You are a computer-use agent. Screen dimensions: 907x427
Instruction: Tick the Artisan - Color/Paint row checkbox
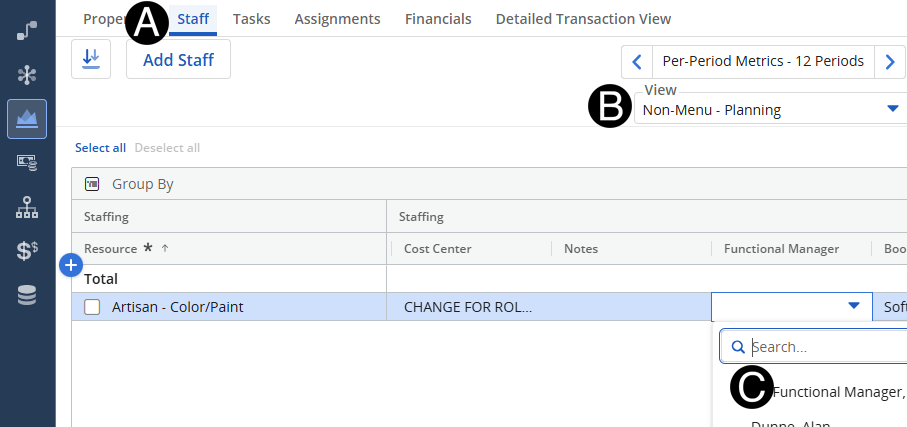pyautogui.click(x=92, y=307)
